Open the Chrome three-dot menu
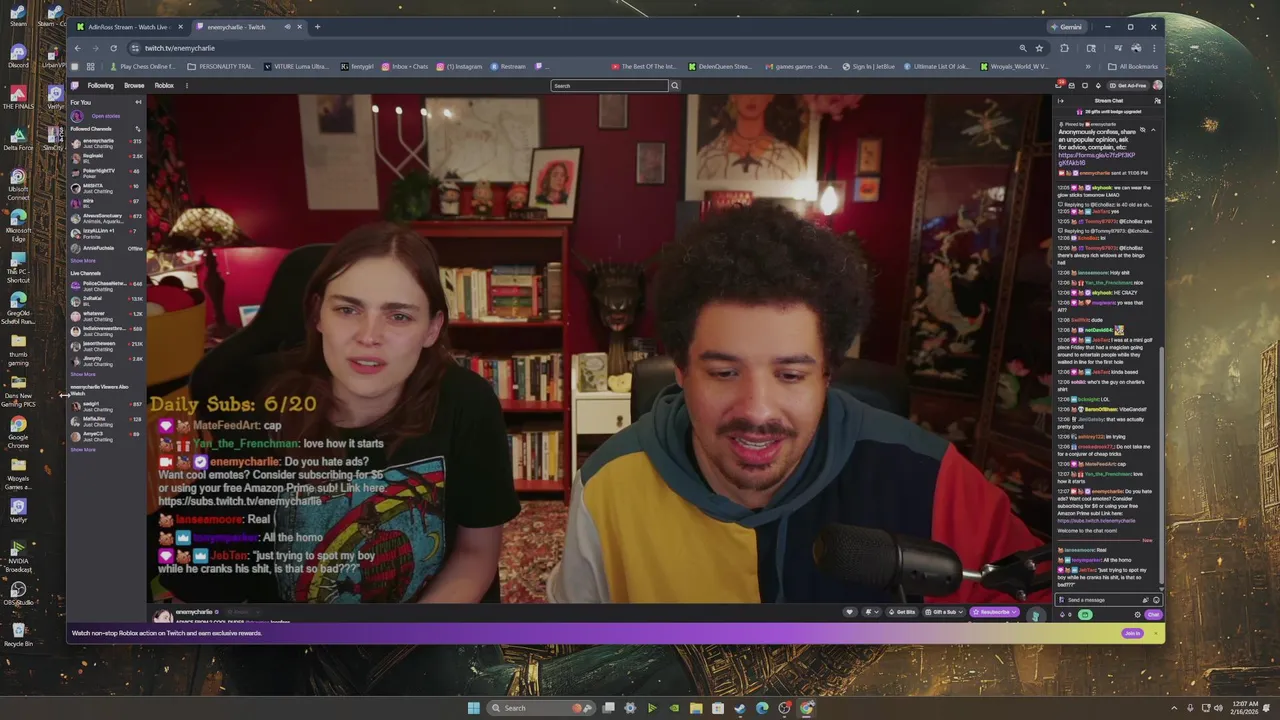The width and height of the screenshot is (1280, 720). [1154, 48]
